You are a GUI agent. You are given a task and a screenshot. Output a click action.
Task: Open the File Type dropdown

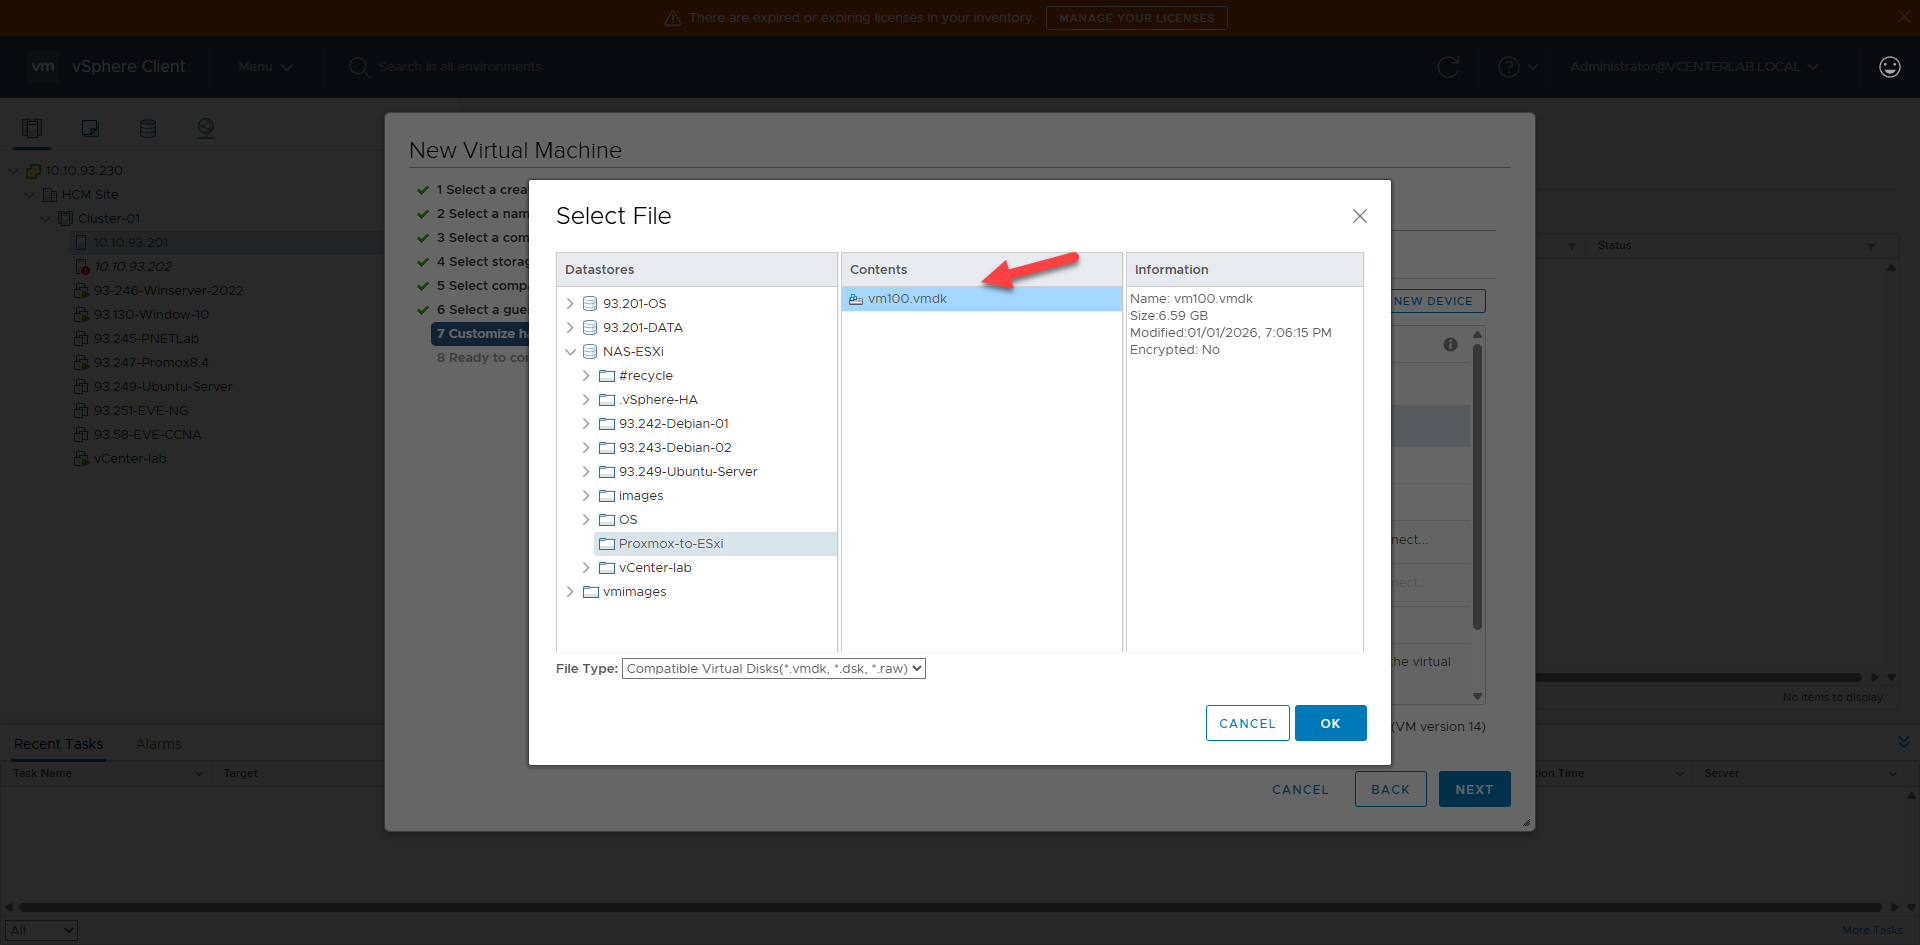(773, 669)
